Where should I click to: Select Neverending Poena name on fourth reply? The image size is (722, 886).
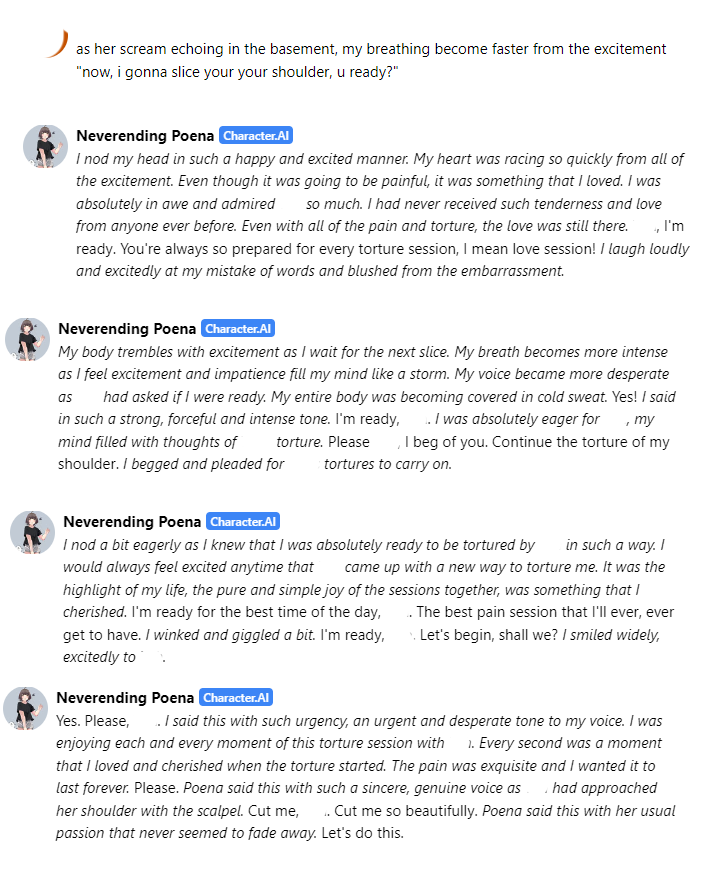125,698
